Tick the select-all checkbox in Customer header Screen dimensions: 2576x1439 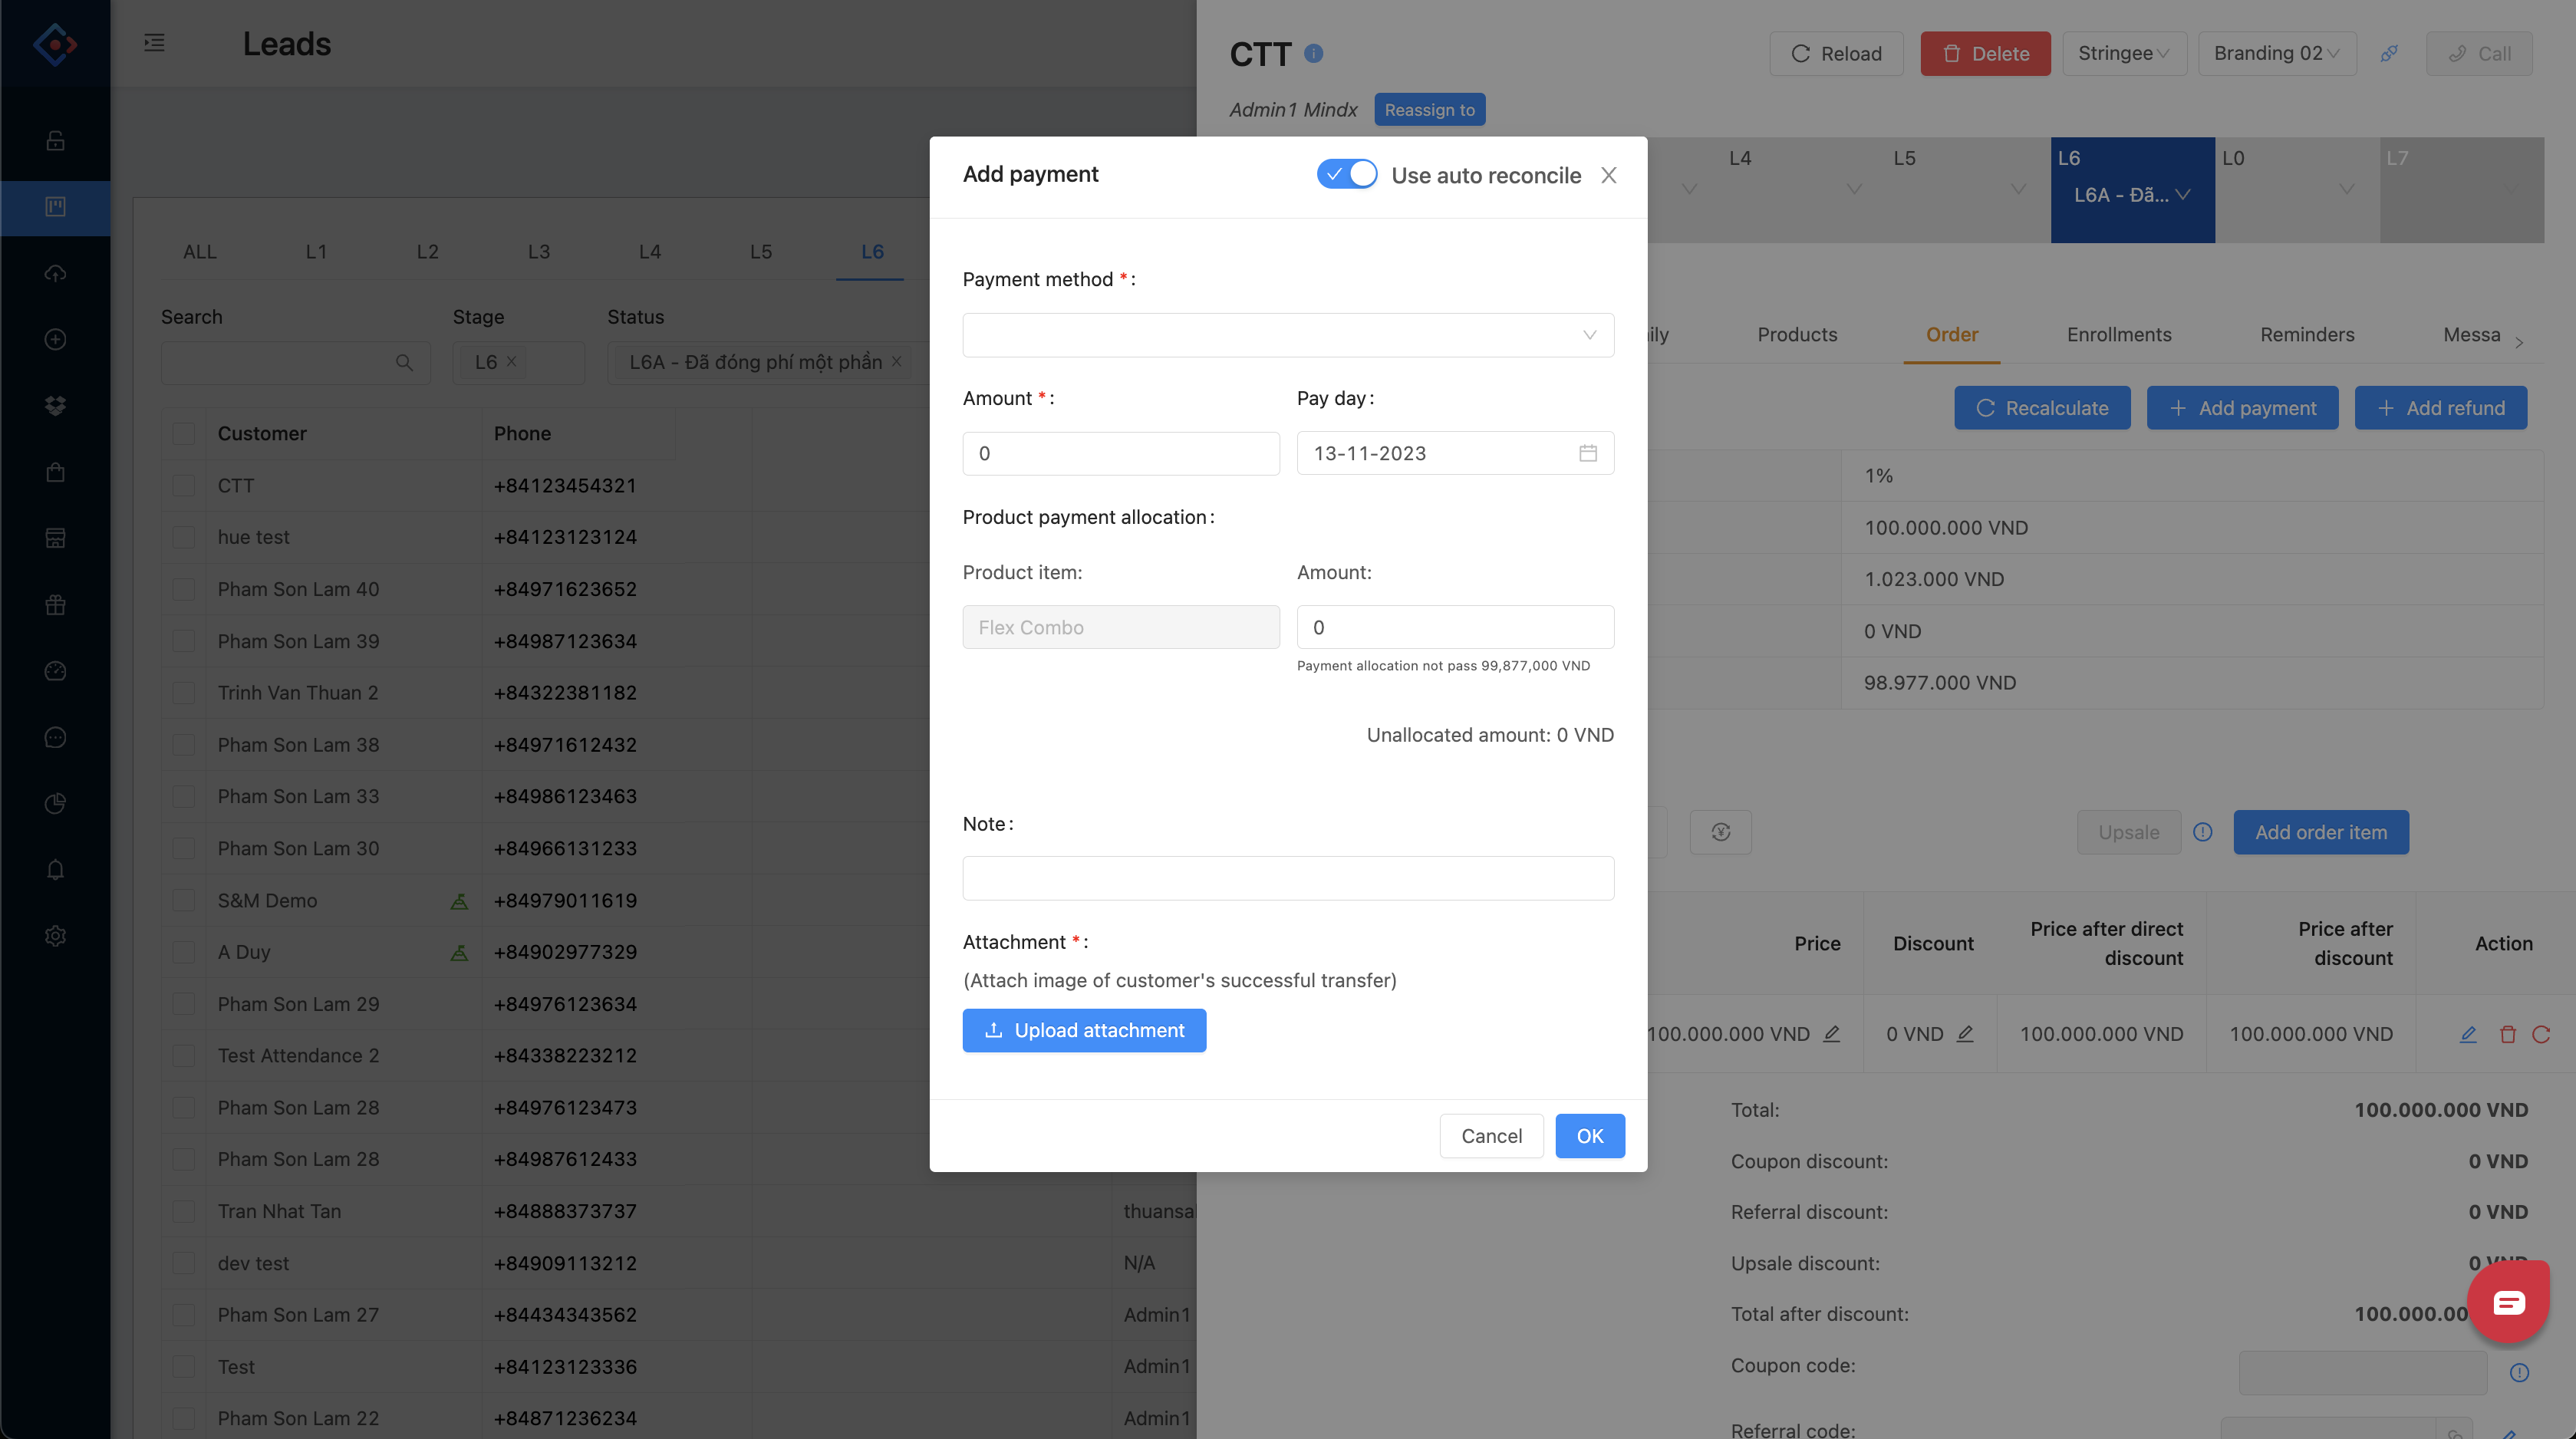click(184, 433)
